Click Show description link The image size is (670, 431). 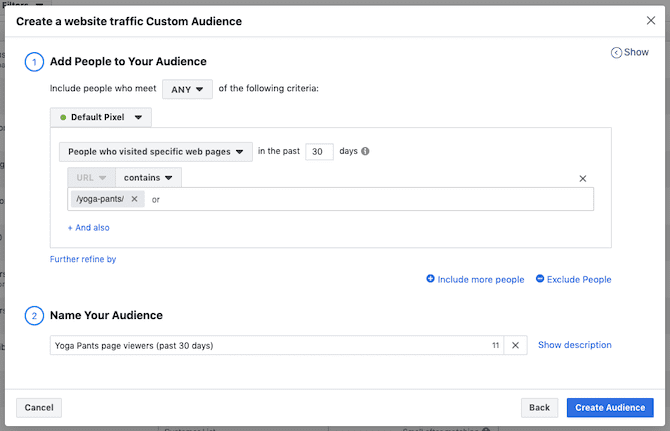[x=574, y=345]
